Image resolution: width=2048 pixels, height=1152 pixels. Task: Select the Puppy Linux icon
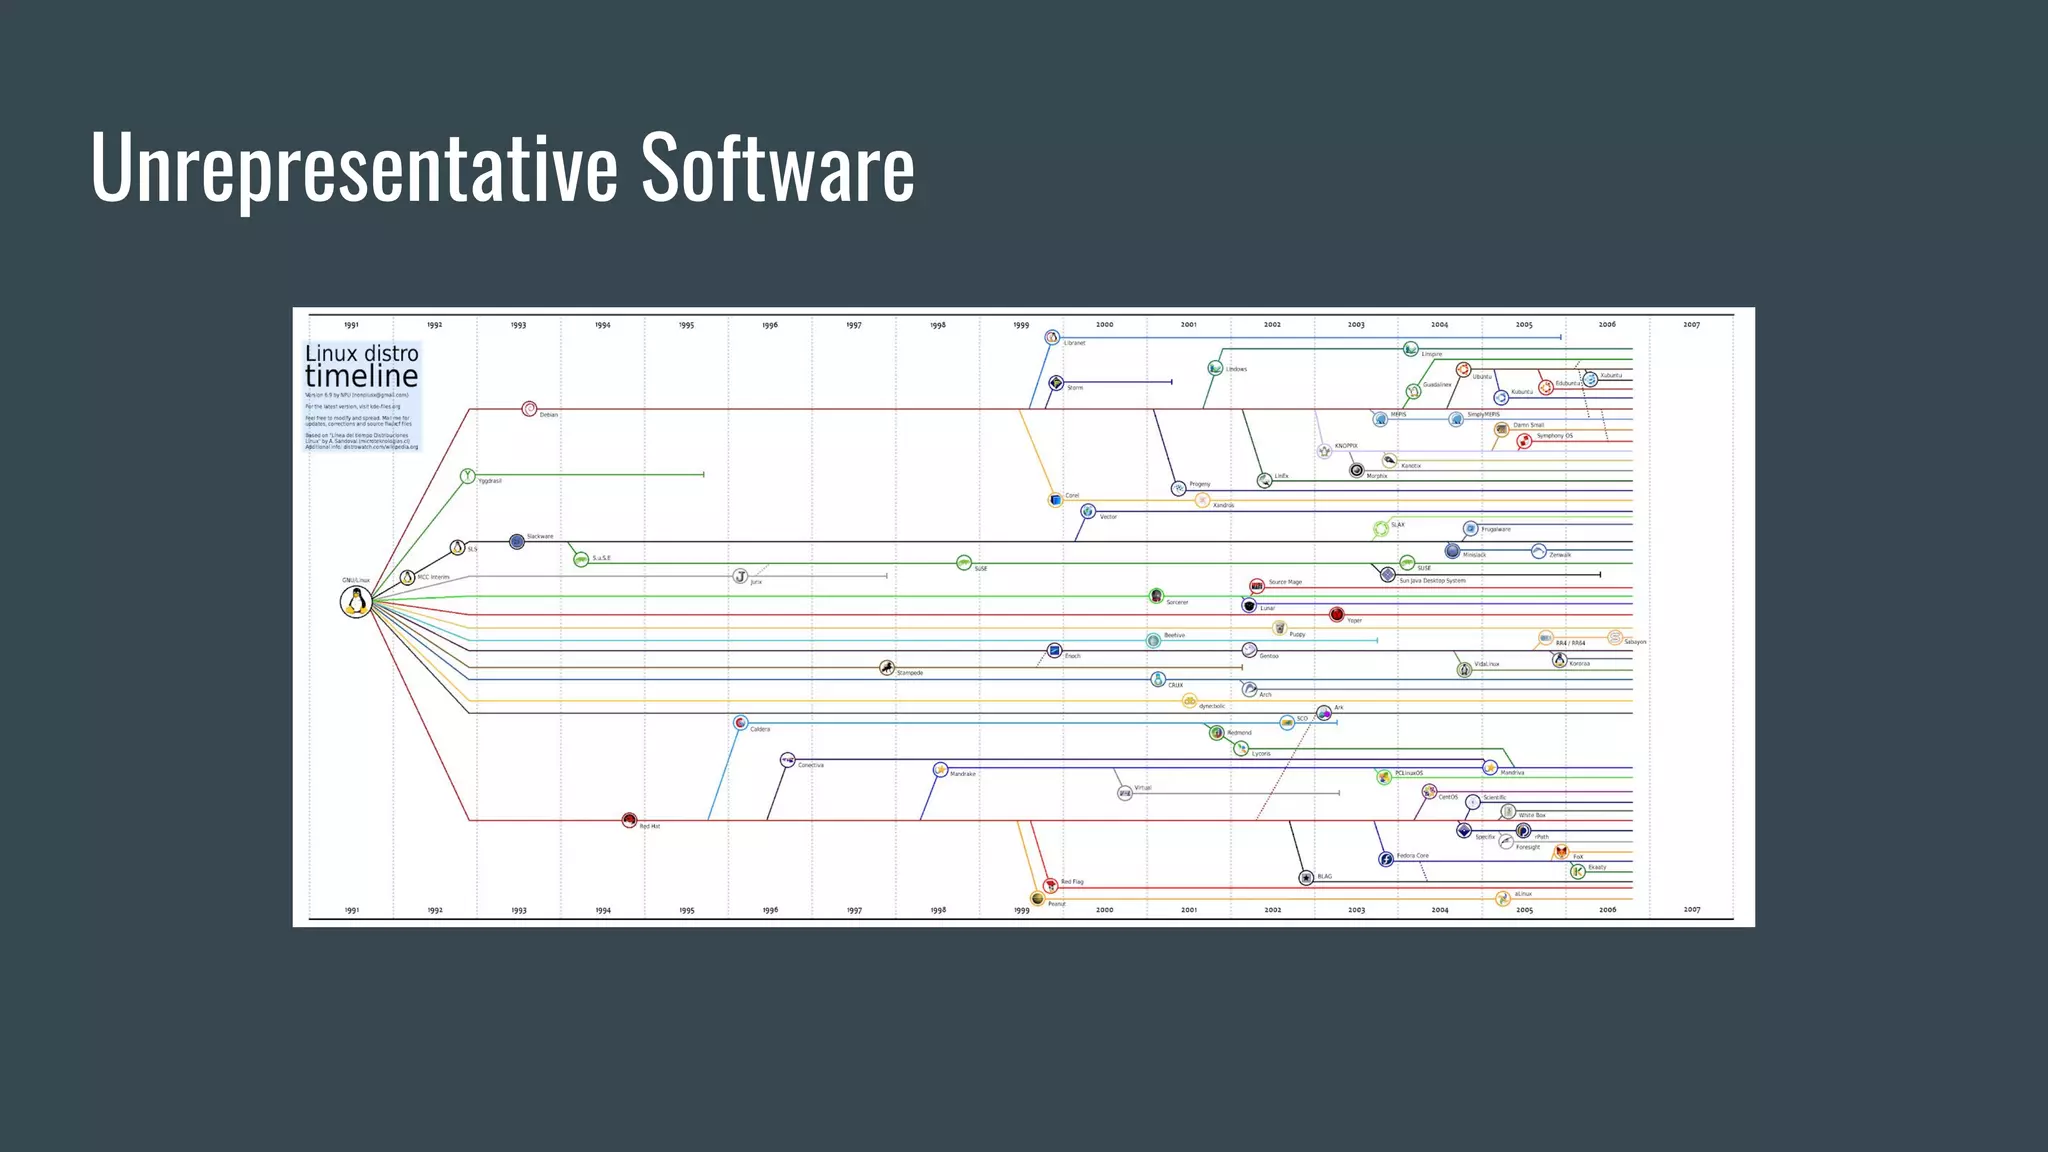point(1280,628)
